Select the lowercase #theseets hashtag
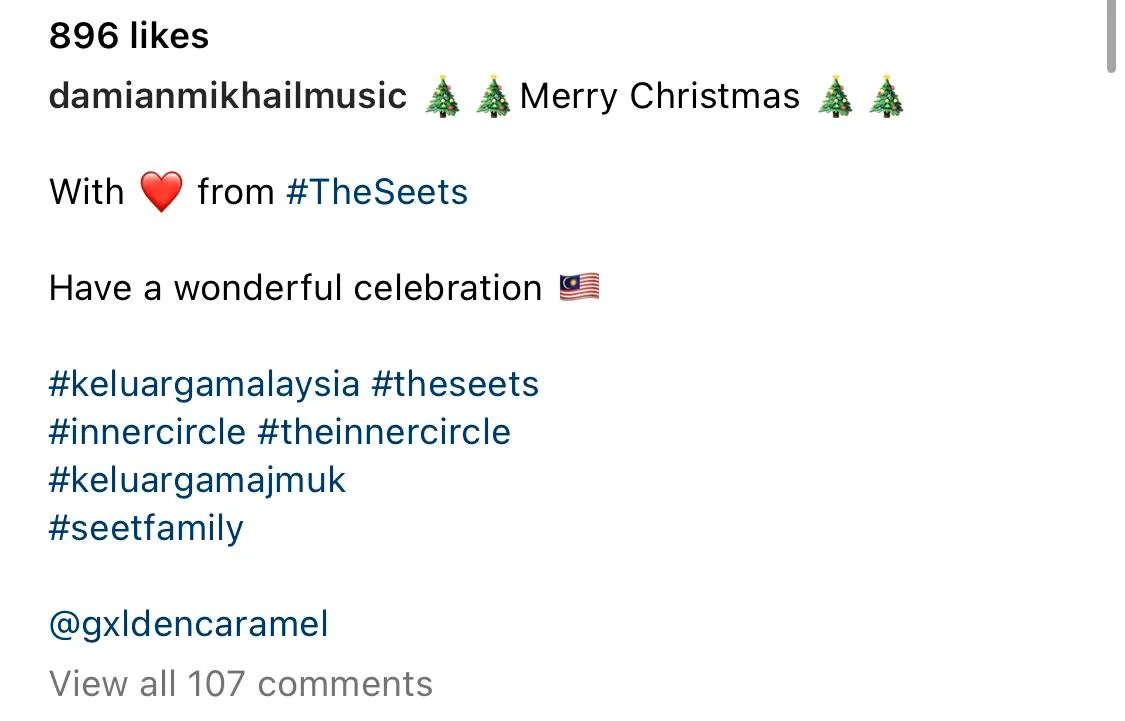The height and width of the screenshot is (721, 1125). point(455,384)
